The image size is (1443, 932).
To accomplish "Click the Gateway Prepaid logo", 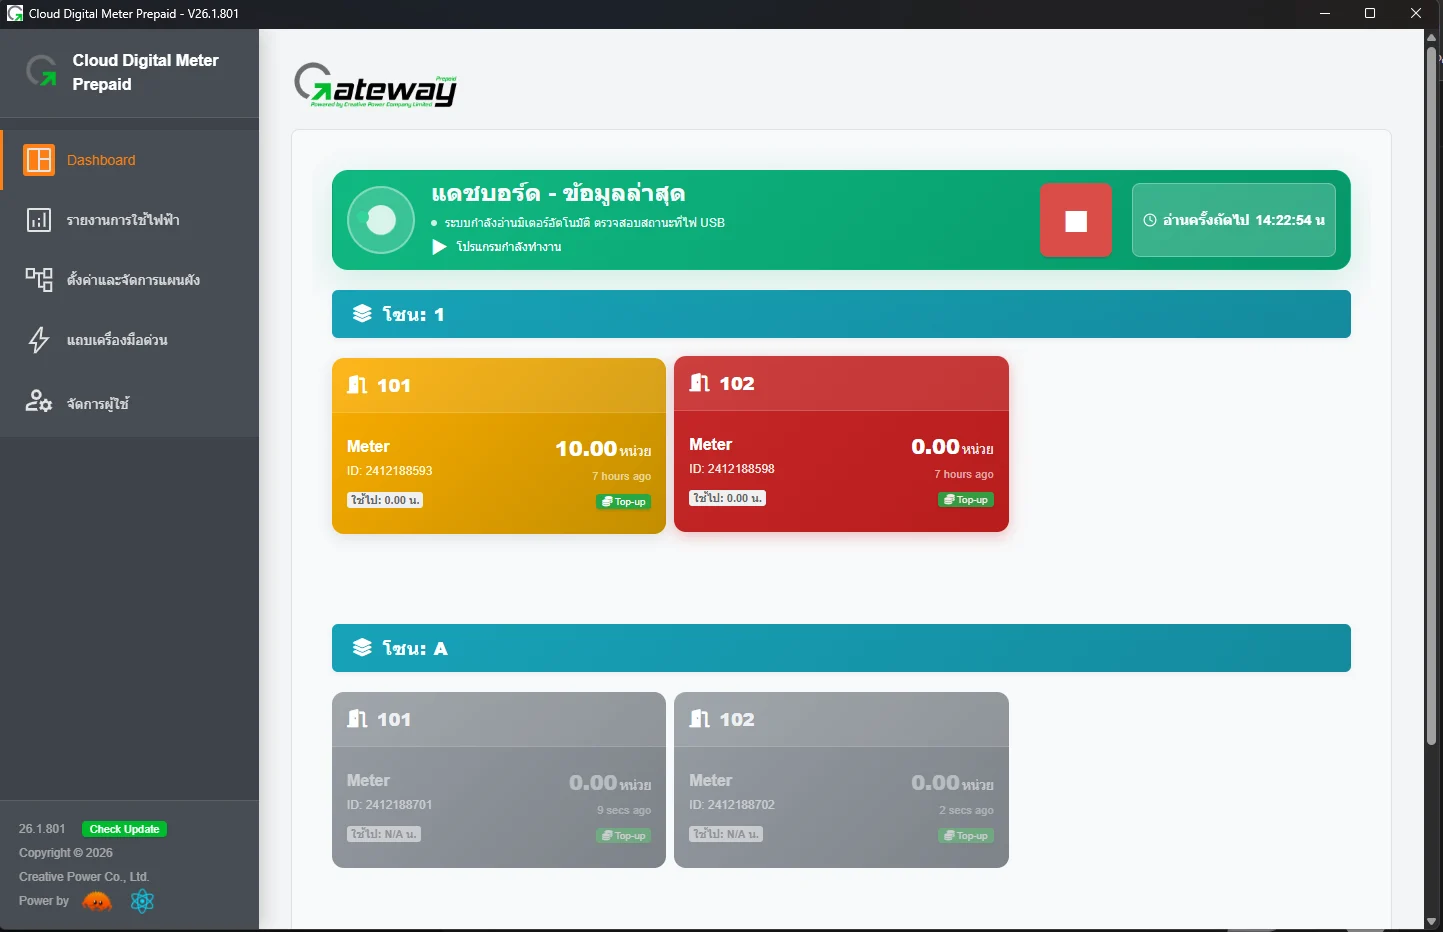I will [x=376, y=85].
